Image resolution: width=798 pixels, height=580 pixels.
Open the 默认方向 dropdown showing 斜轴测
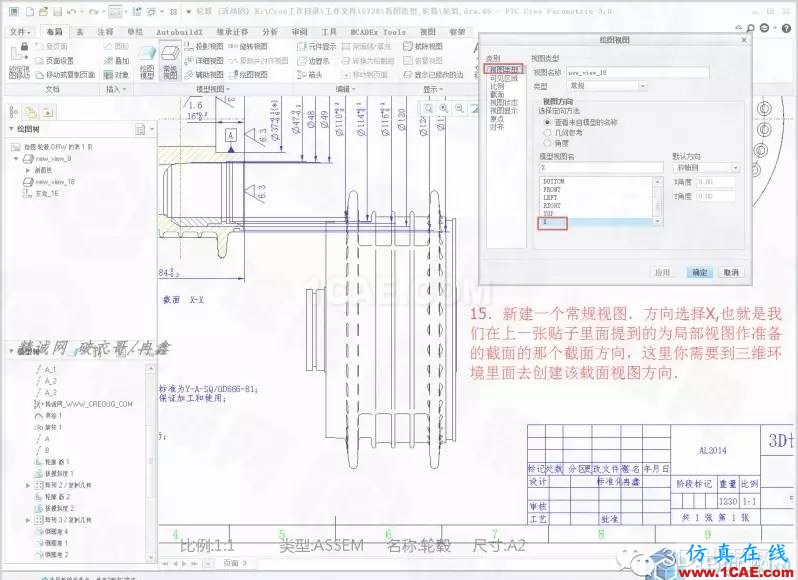705,167
